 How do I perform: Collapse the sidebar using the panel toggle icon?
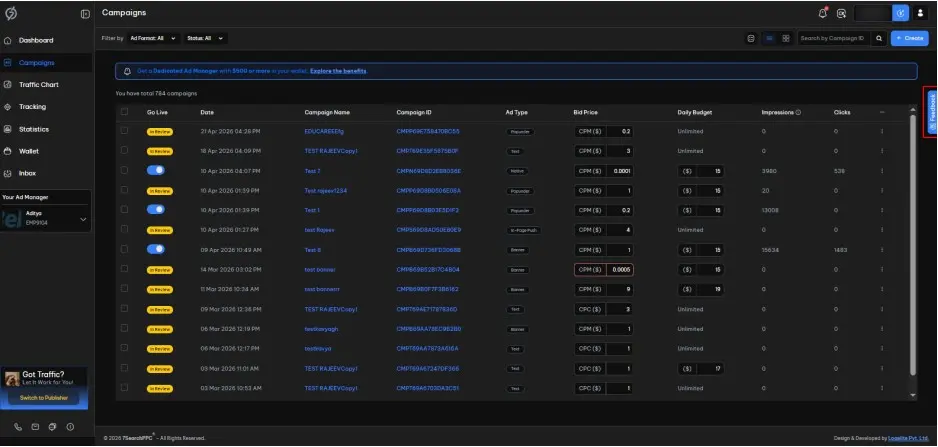click(x=85, y=14)
